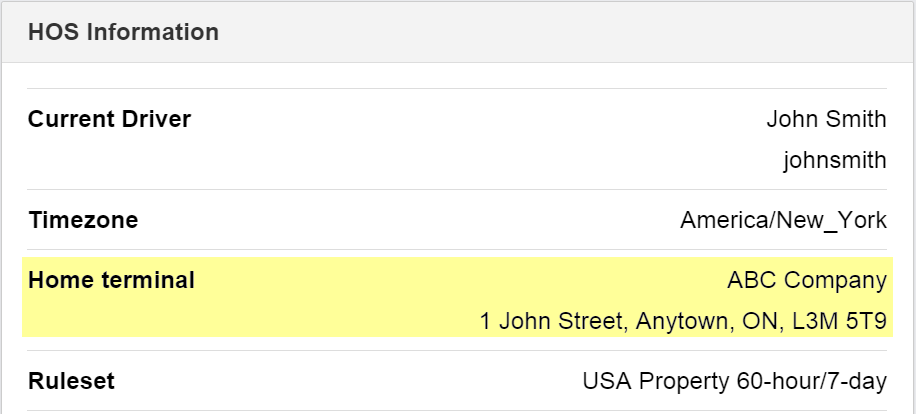Select the Ruleset label
The image size is (916, 414).
[71, 381]
